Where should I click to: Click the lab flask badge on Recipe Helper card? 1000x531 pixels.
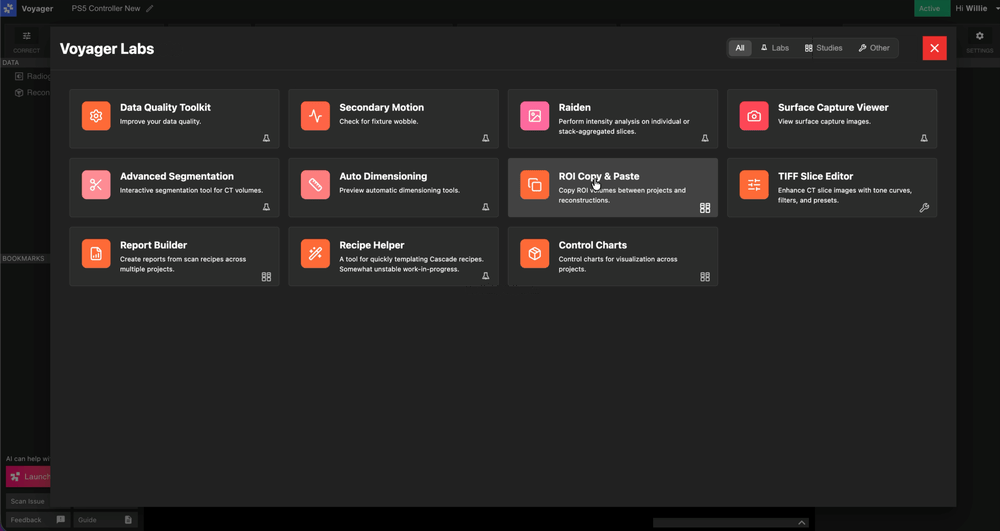(x=485, y=276)
